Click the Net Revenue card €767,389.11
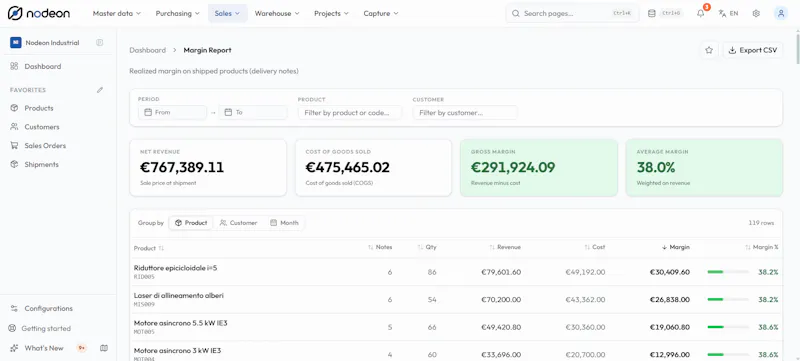This screenshot has height=361, width=800. point(208,168)
